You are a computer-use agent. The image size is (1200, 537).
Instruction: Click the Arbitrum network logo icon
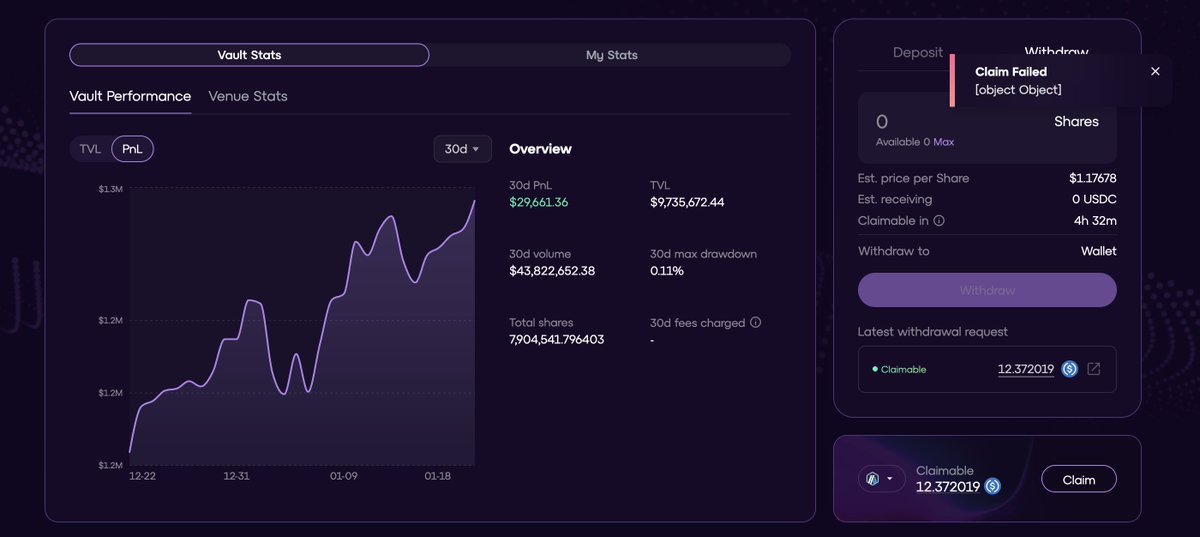pos(871,479)
